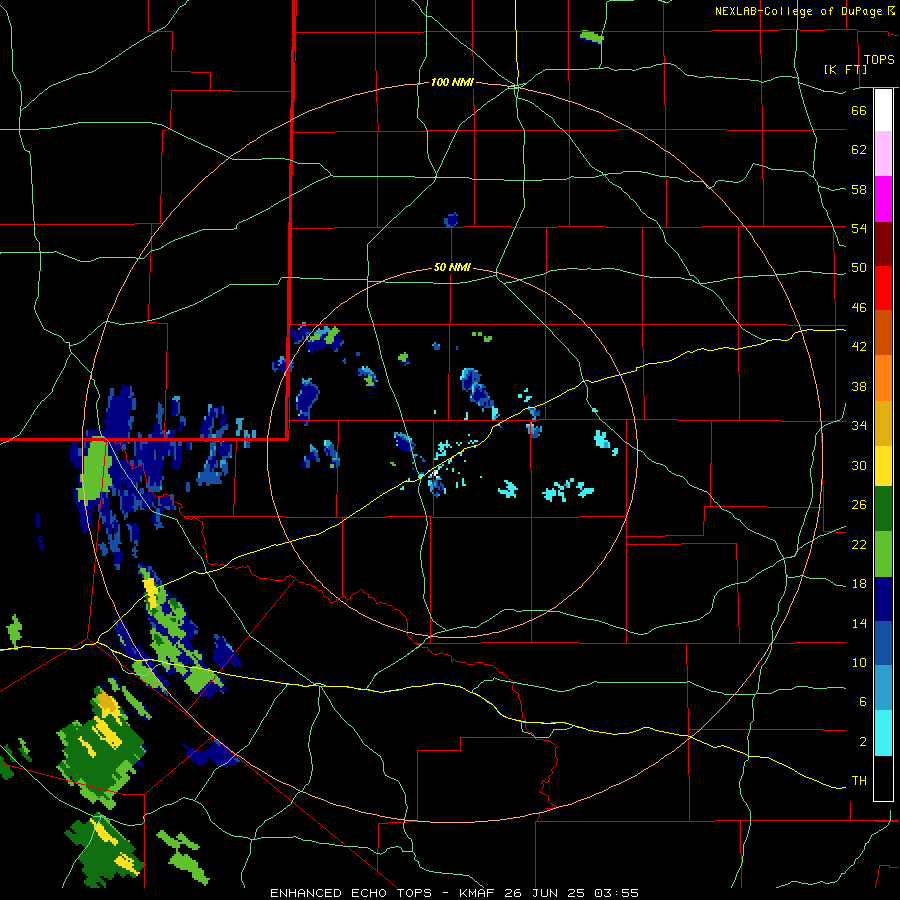900x900 pixels.
Task: Click the "TOPS" legend title
Action: coord(879,60)
